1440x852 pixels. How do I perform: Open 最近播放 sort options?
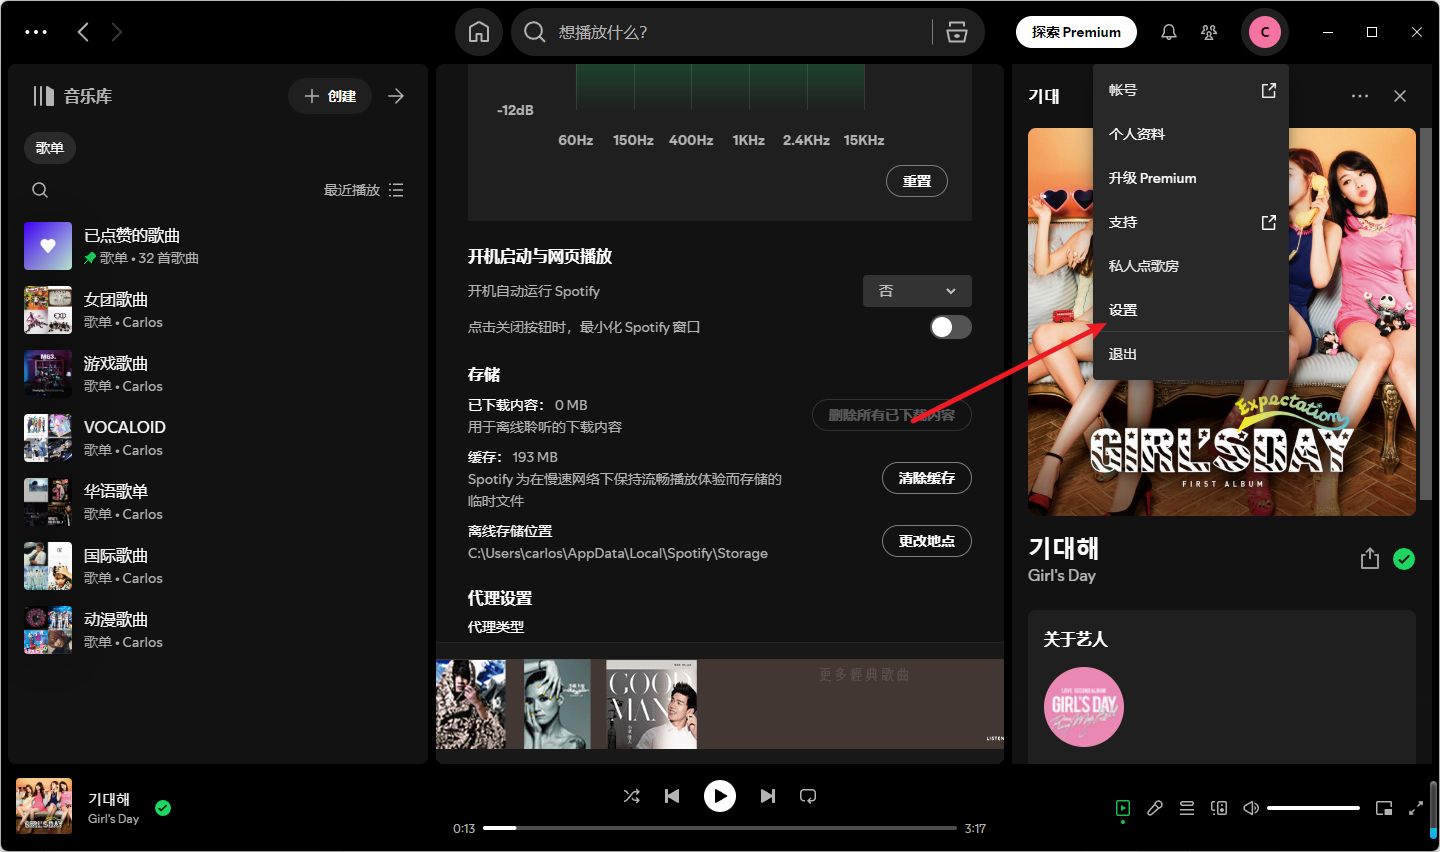pyautogui.click(x=364, y=190)
